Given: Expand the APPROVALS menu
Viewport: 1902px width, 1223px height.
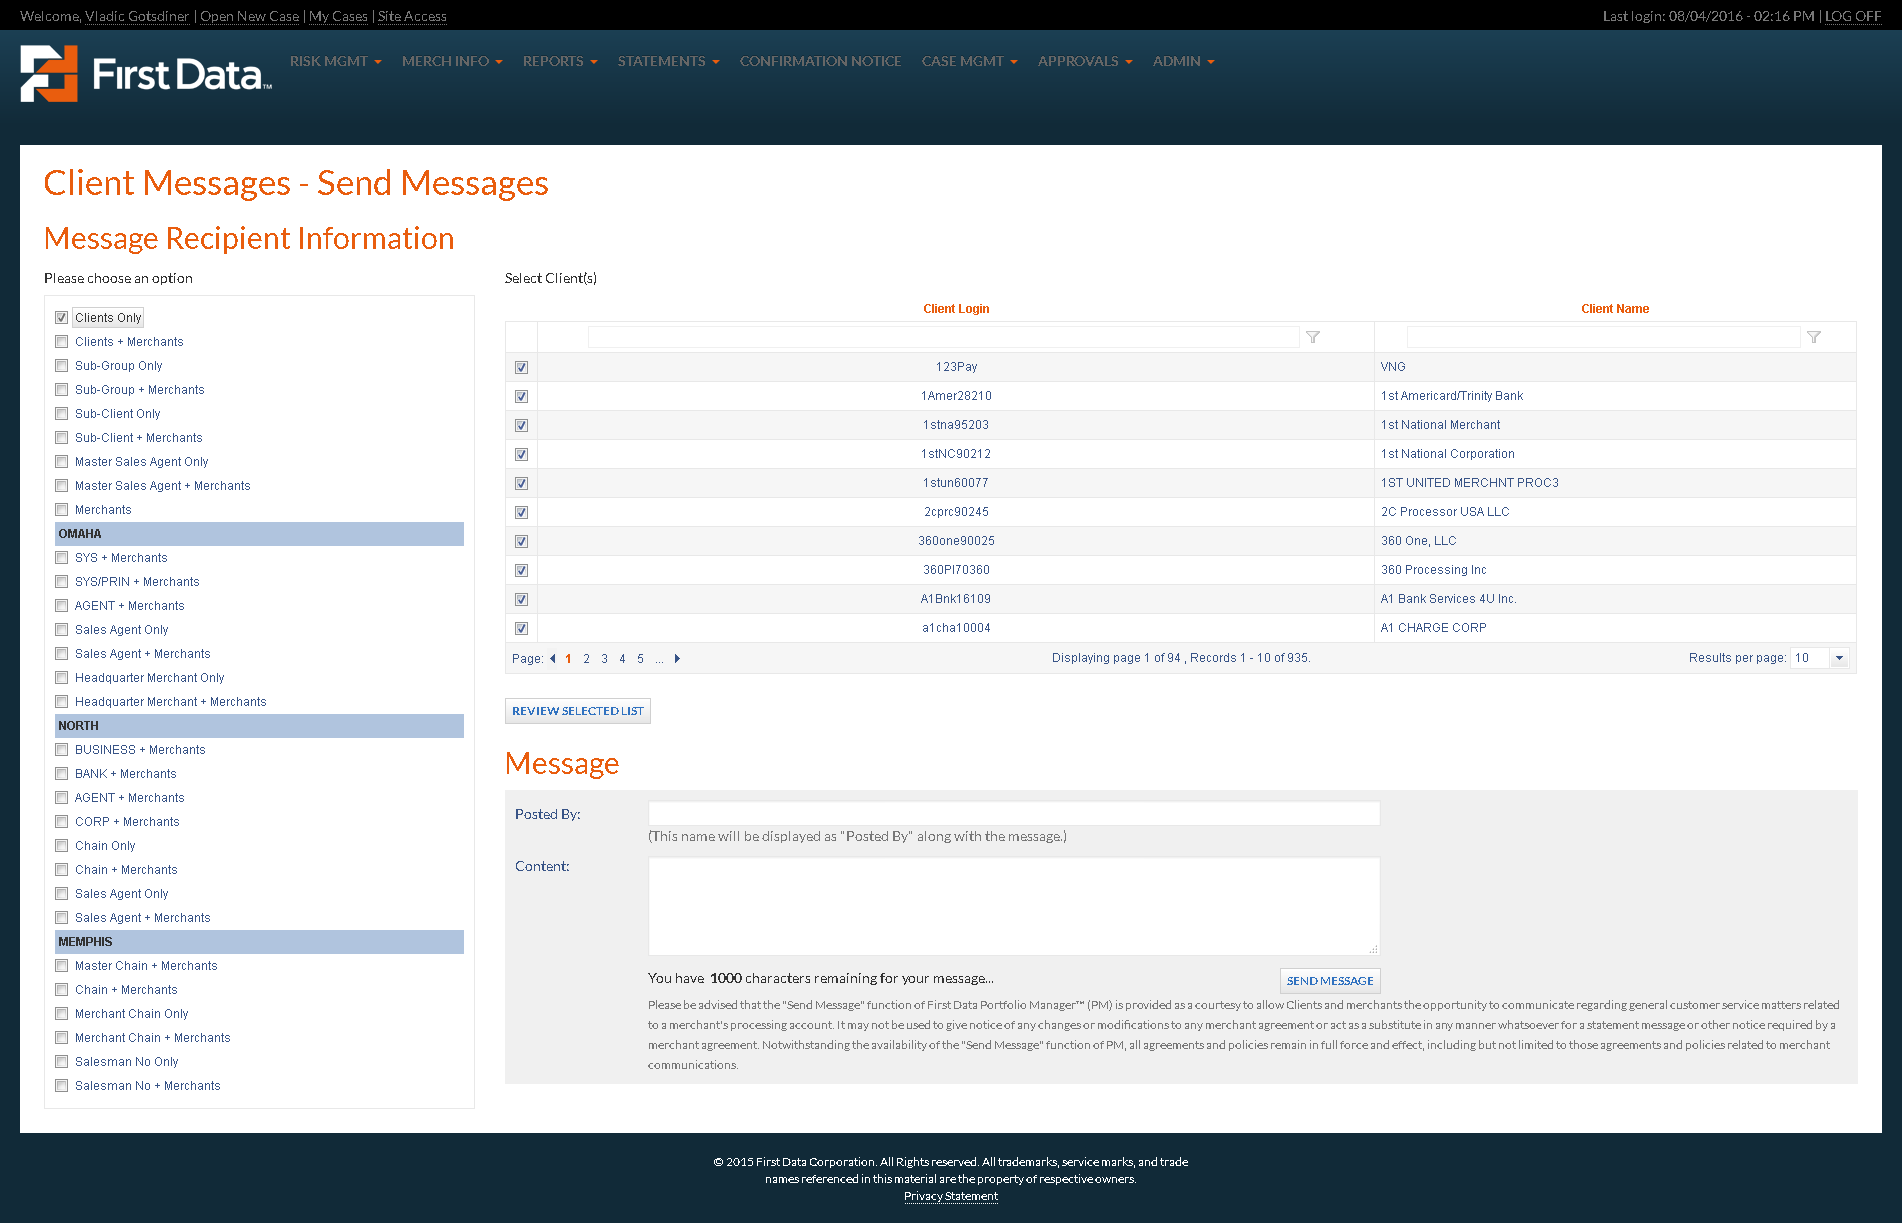Looking at the screenshot, I should [x=1085, y=61].
